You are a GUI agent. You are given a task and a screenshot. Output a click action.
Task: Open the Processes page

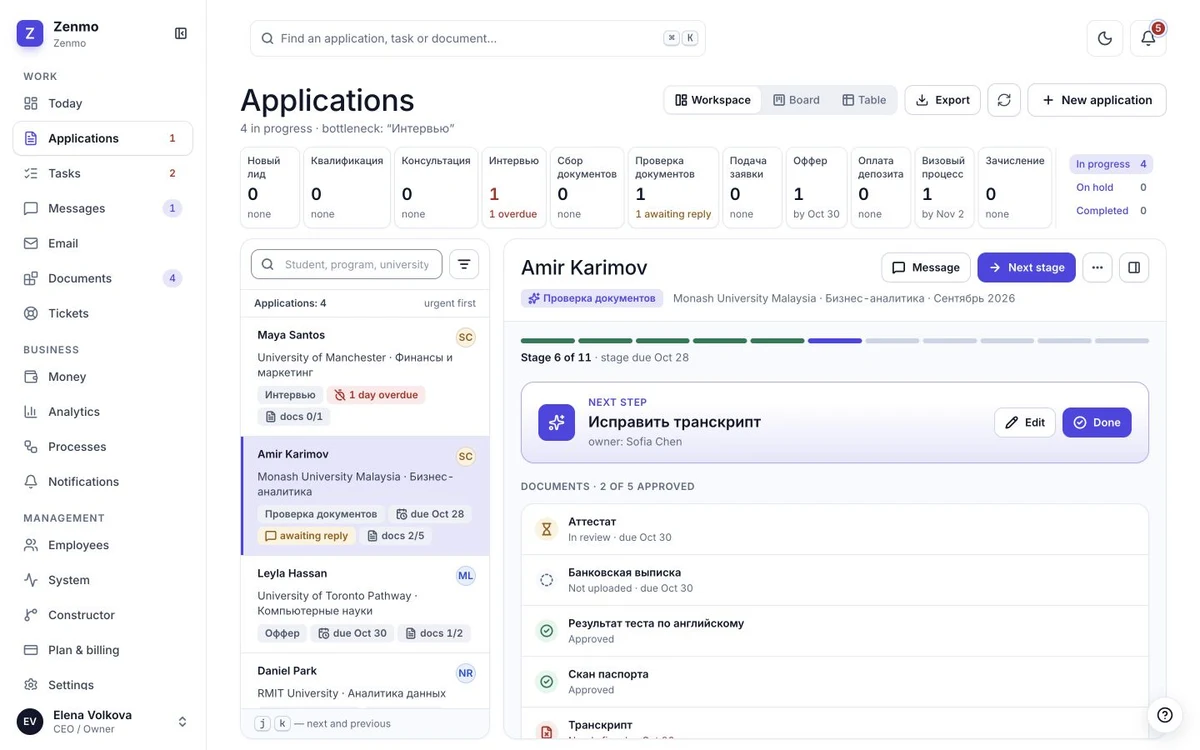pyautogui.click(x=103, y=447)
